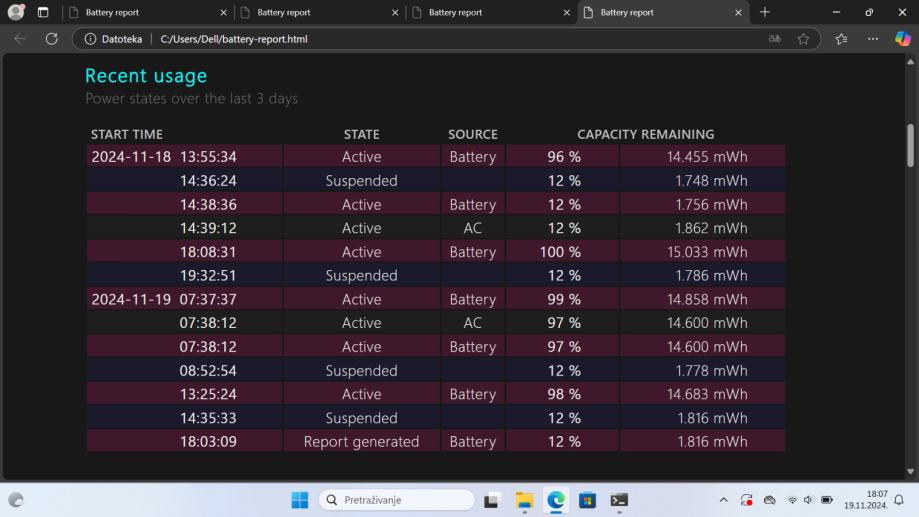Close the second Battery report tab
The image size is (919, 517).
click(x=394, y=12)
